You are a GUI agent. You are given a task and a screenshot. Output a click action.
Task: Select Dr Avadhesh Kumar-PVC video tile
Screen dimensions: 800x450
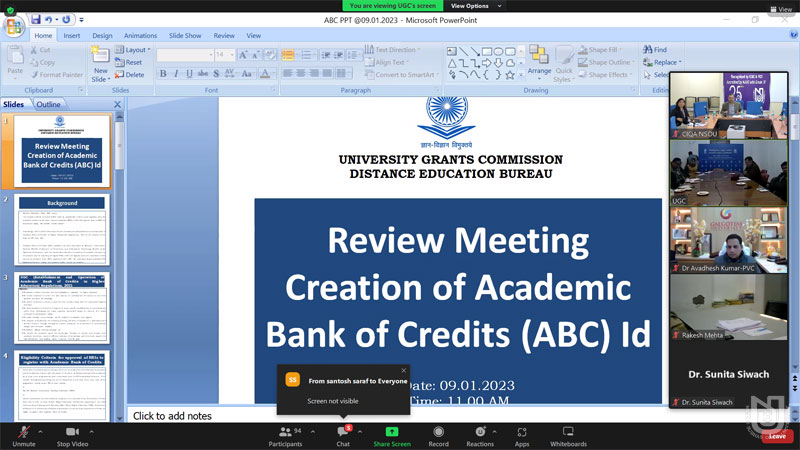729,240
